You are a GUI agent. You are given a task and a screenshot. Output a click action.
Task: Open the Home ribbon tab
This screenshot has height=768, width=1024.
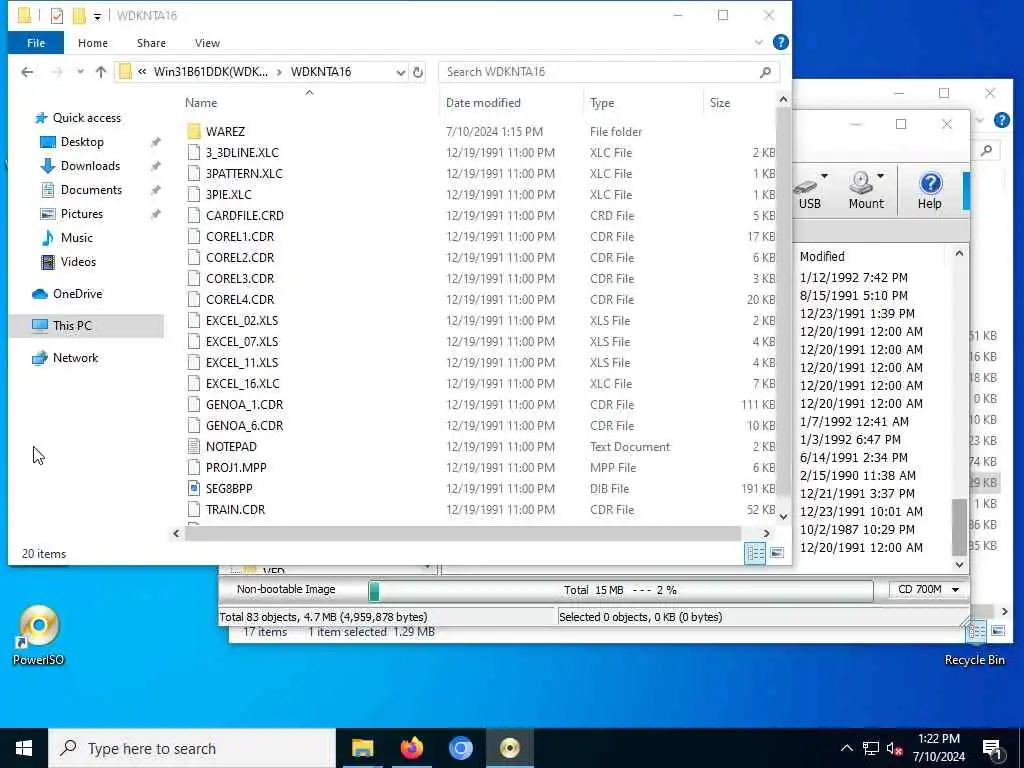click(x=93, y=43)
